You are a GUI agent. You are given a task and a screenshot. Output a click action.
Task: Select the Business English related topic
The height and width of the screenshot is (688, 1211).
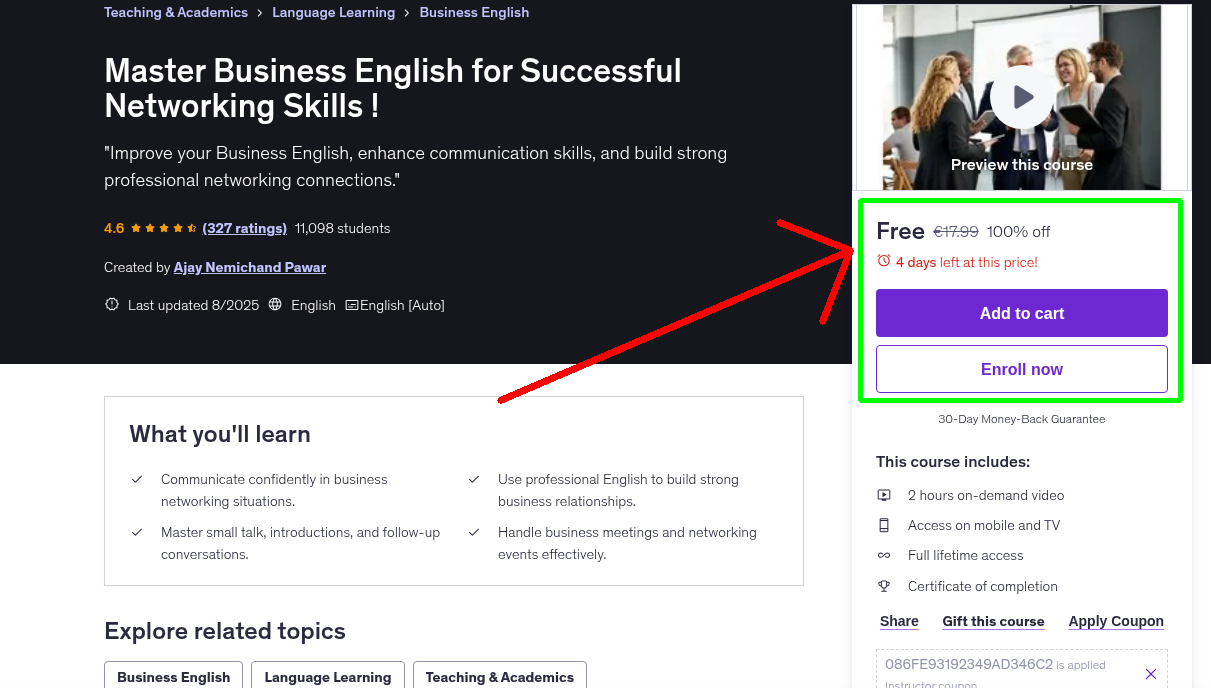[173, 677]
